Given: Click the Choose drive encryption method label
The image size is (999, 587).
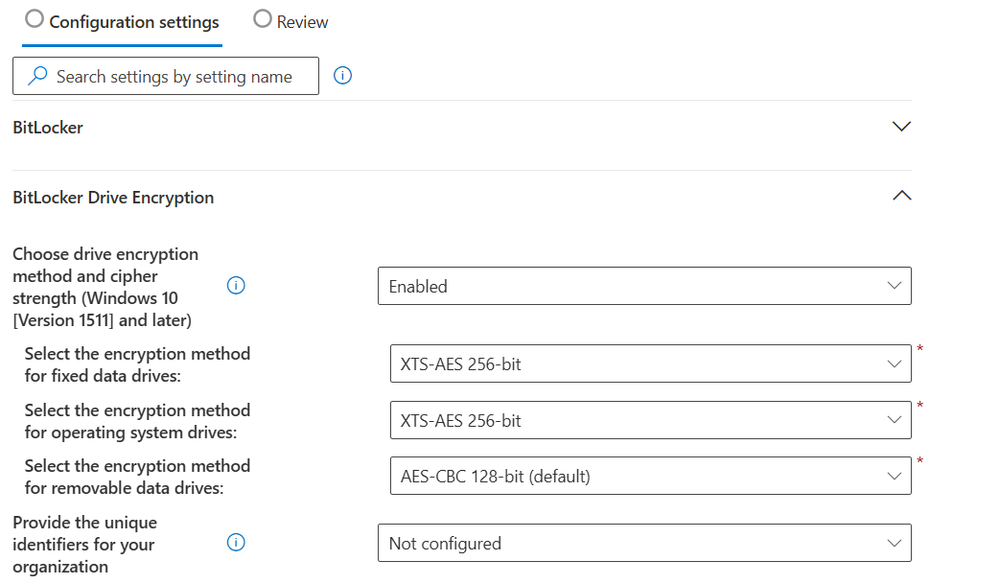Looking at the screenshot, I should (x=106, y=287).
